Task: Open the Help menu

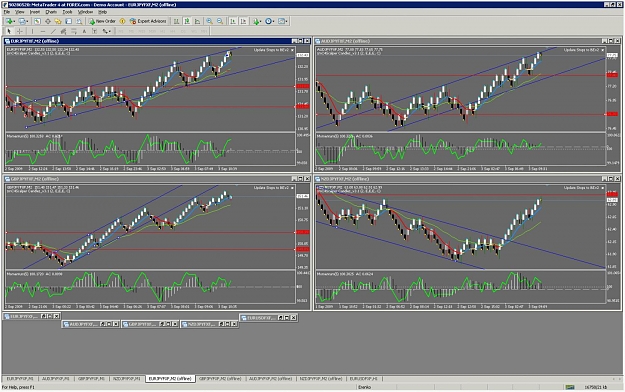Action: 102,12
